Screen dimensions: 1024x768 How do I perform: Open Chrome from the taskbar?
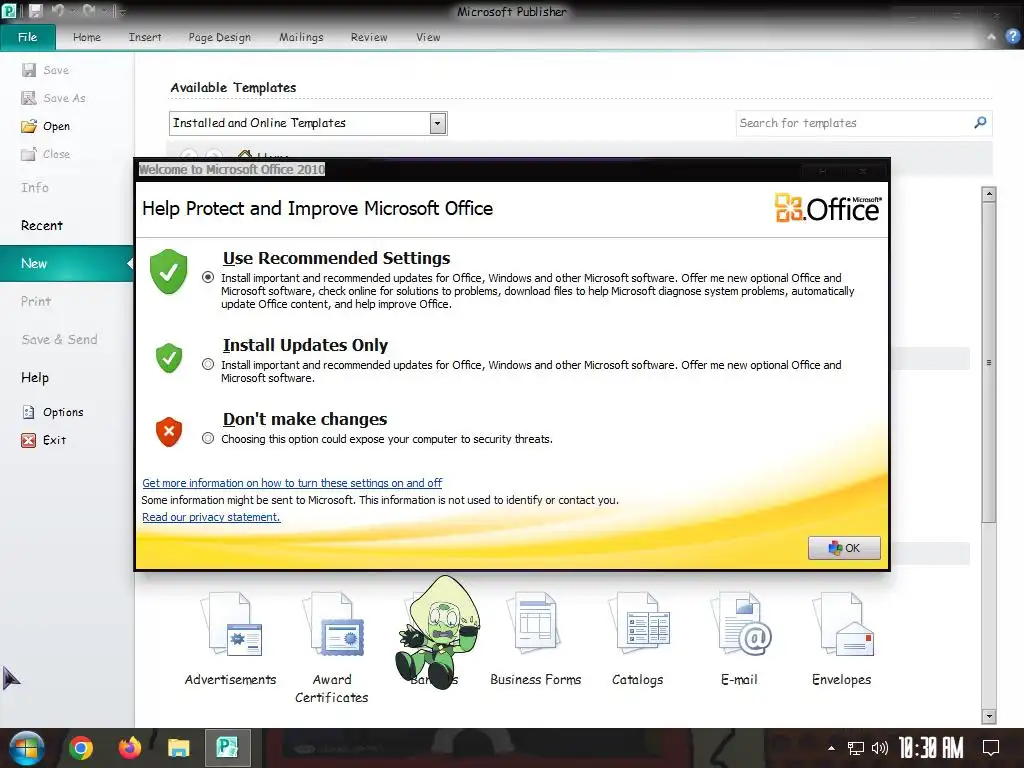81,748
